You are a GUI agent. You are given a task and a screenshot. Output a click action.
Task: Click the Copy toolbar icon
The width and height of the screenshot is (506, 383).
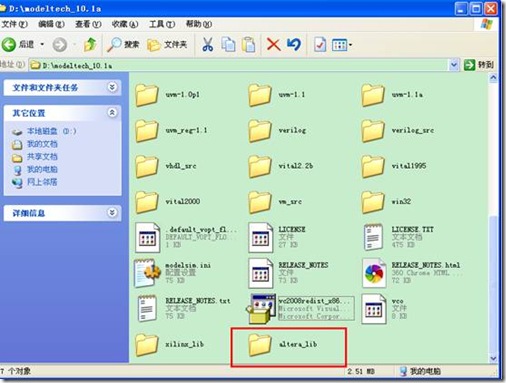tap(228, 44)
